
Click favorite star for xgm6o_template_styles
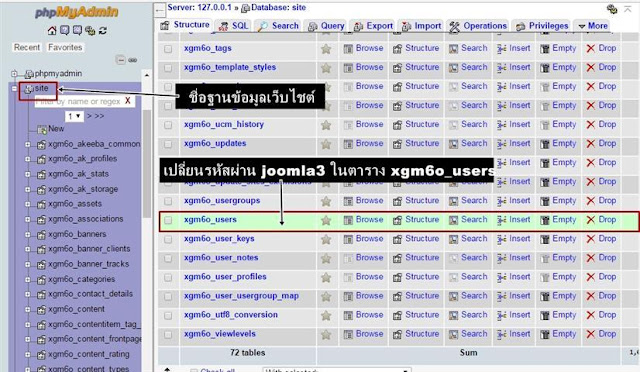click(326, 68)
